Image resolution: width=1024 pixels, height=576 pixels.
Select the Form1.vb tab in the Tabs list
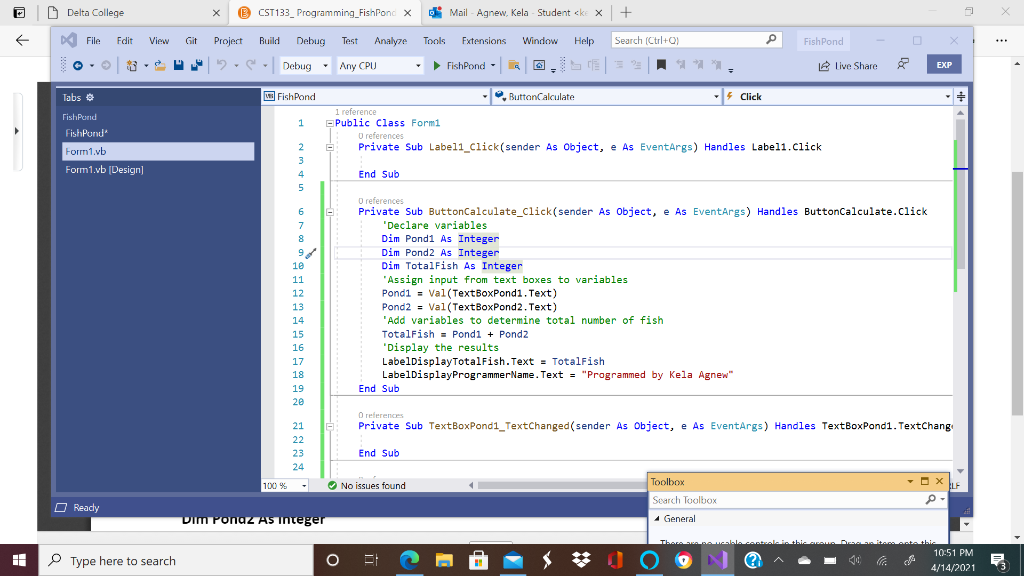158,152
